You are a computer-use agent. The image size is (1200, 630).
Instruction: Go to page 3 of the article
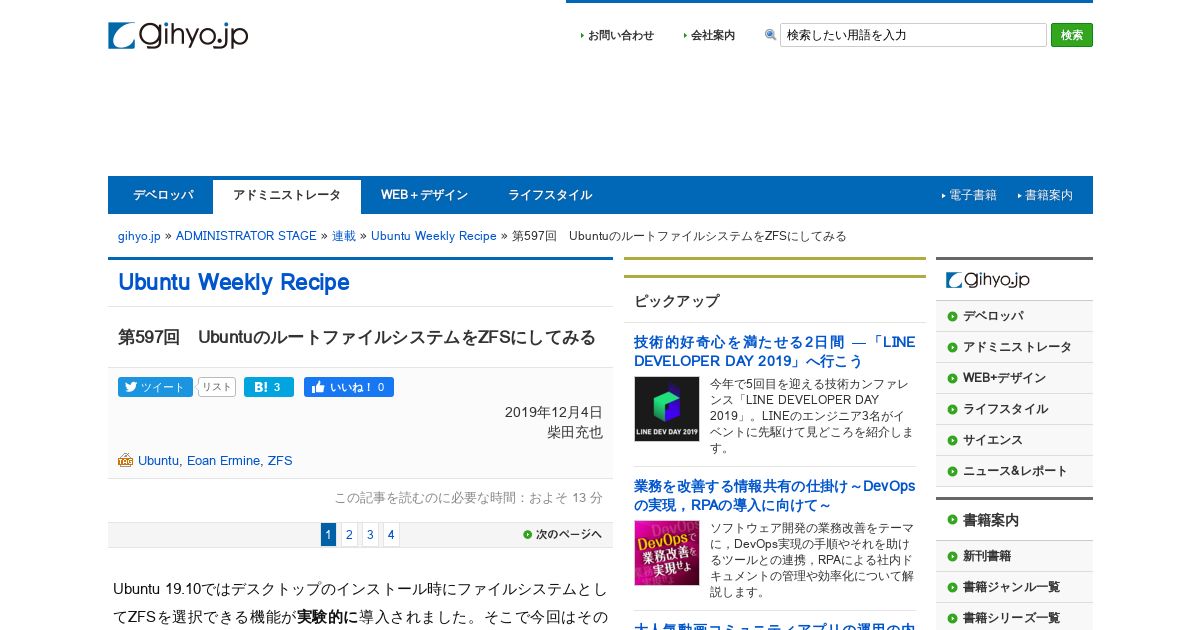(370, 534)
